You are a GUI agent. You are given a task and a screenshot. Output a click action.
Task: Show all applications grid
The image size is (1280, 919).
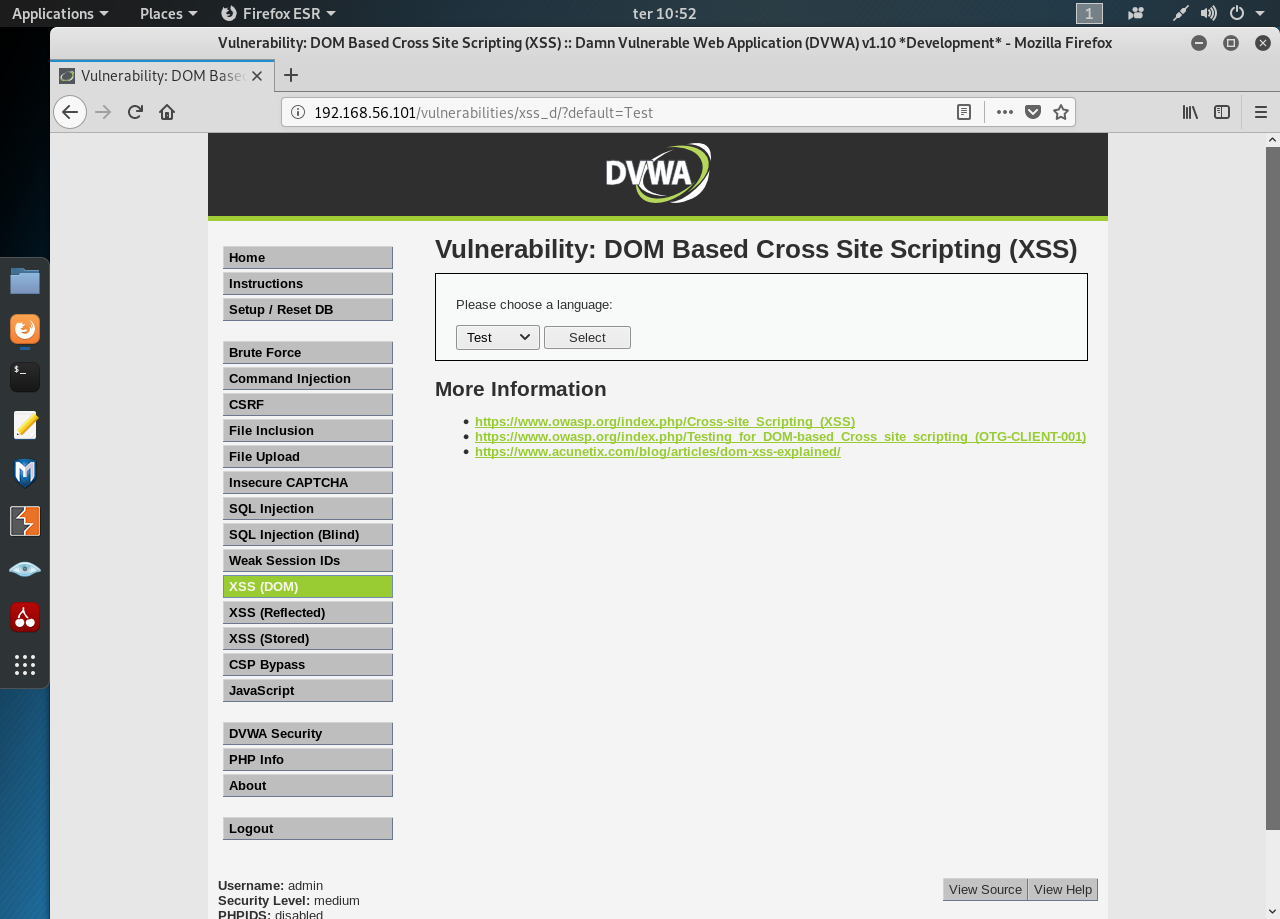[25, 665]
